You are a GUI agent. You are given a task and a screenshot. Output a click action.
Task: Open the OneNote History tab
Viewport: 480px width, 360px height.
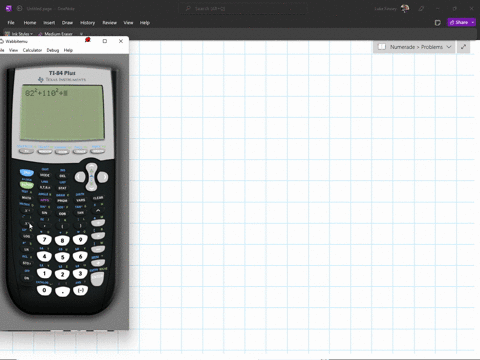88,23
